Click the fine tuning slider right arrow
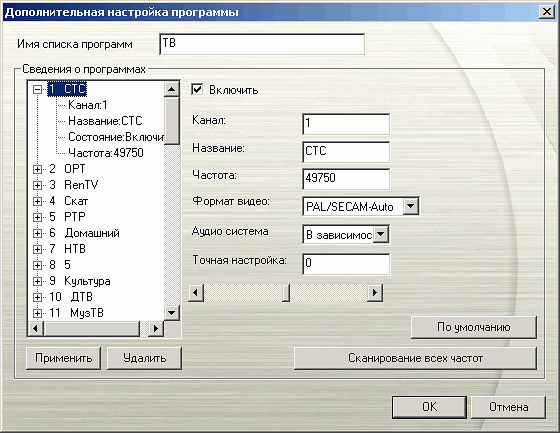Screen dimensions: 560x433 (x=375, y=293)
